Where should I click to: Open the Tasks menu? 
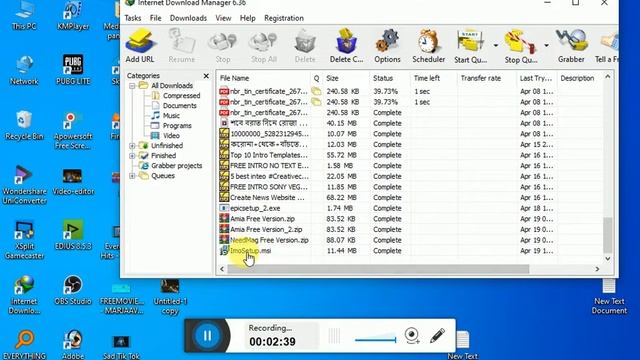133,18
